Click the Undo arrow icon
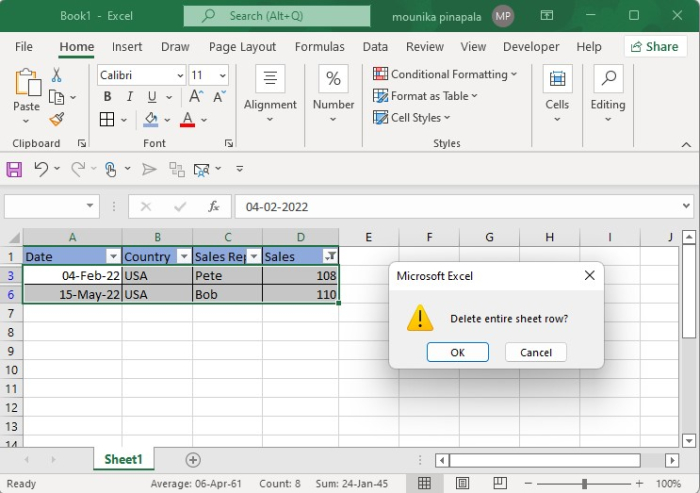 (41, 169)
